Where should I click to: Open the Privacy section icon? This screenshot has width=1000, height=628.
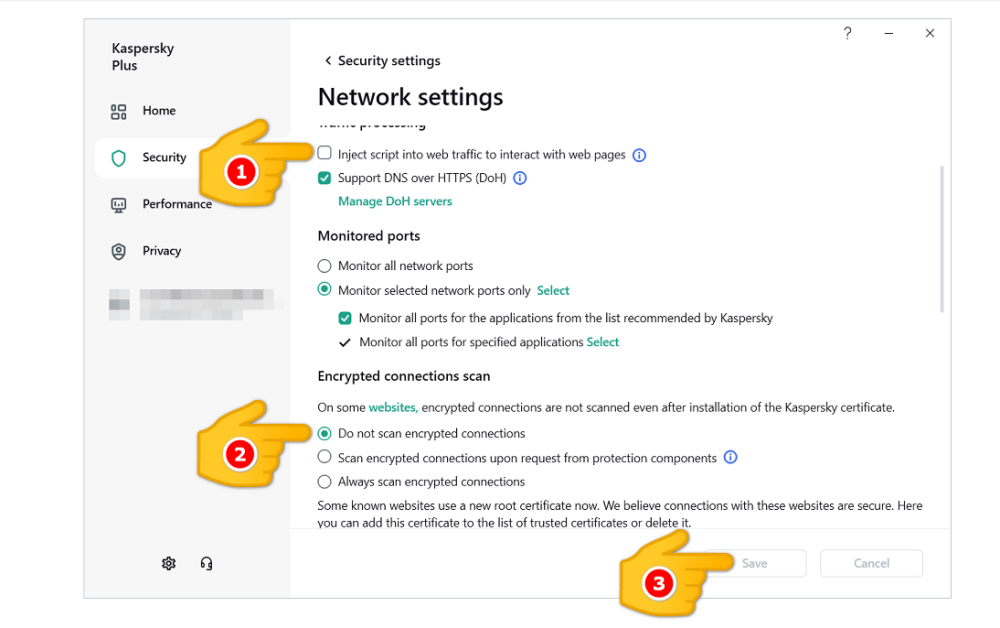[x=118, y=252]
